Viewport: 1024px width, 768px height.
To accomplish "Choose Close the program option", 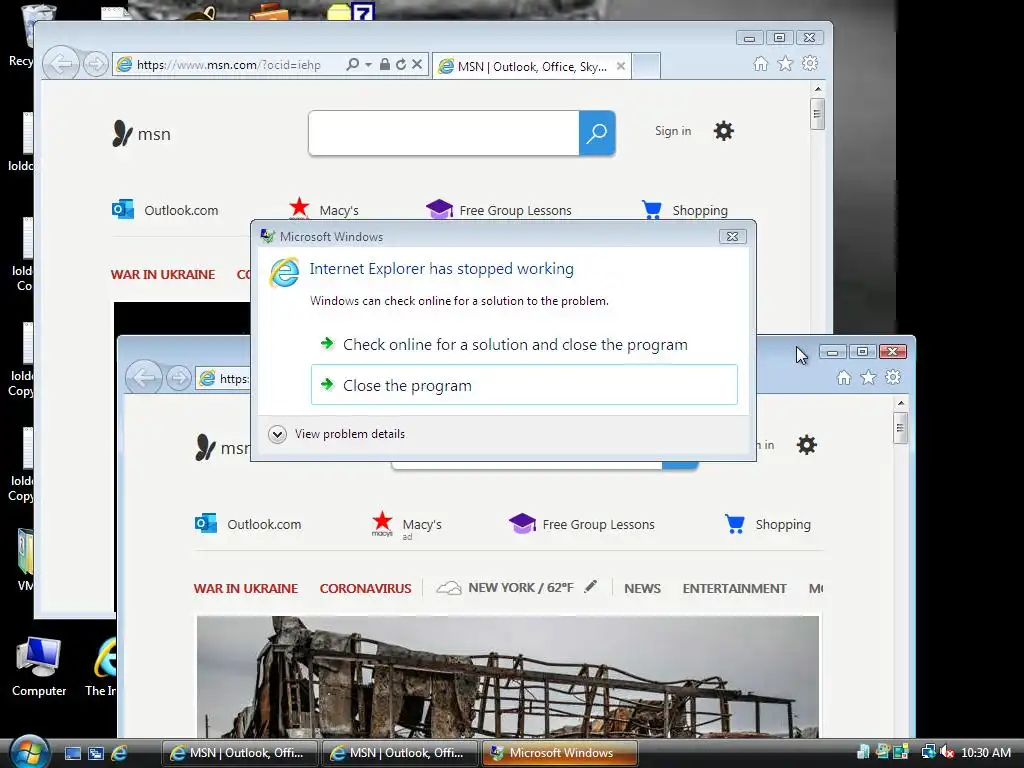I will [x=524, y=385].
